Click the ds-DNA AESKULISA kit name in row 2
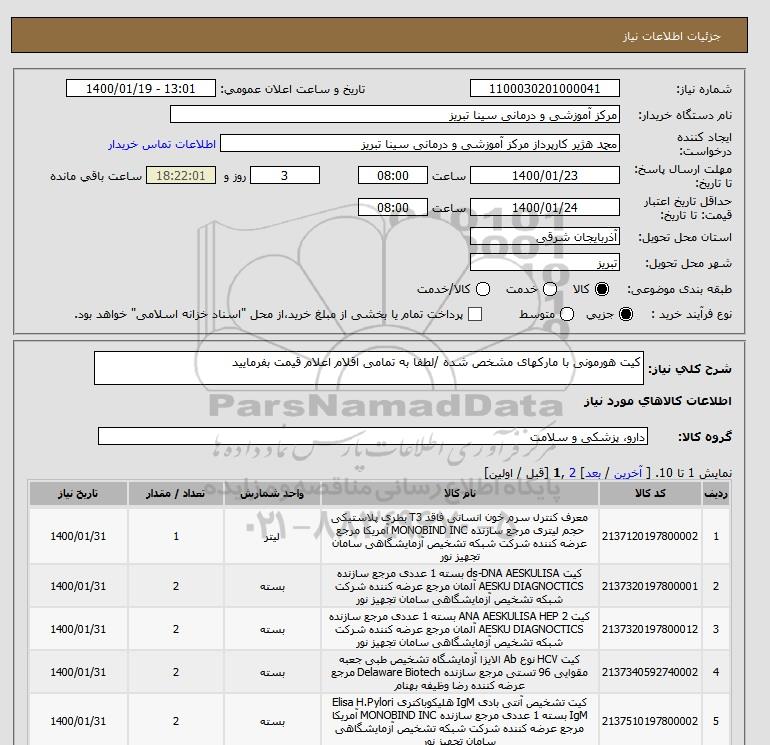This screenshot has width=770, height=745. click(460, 586)
